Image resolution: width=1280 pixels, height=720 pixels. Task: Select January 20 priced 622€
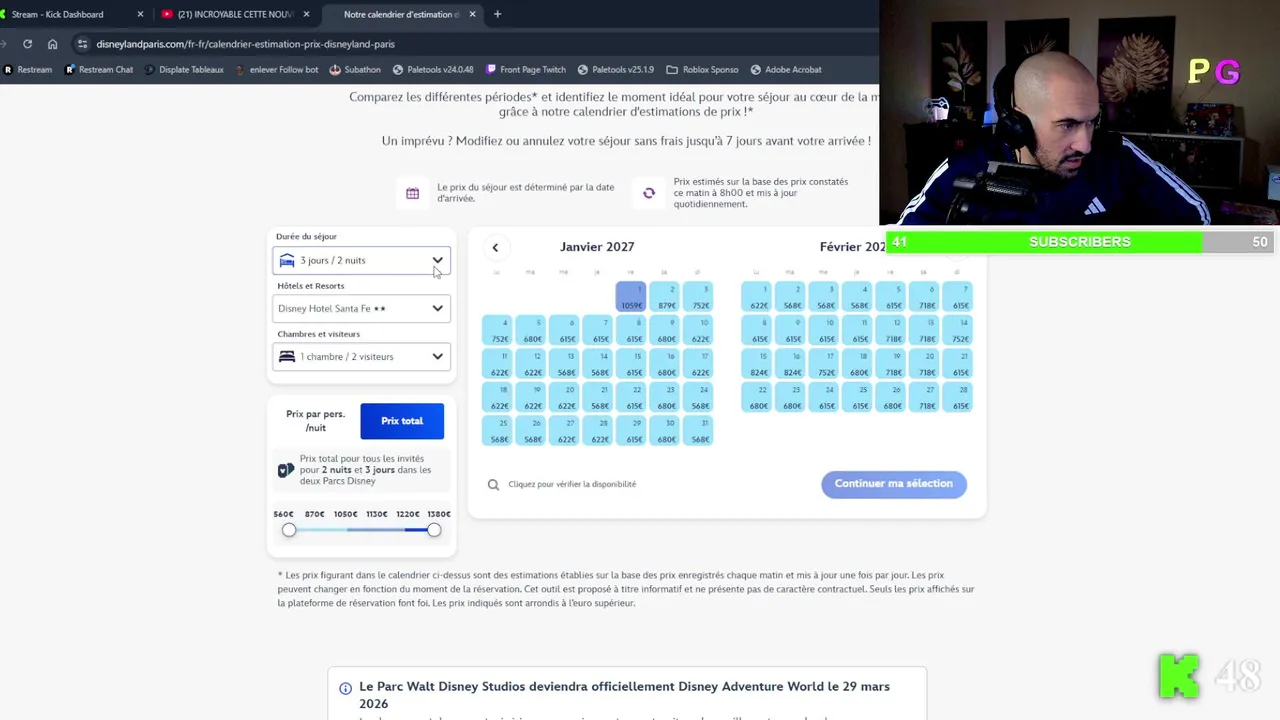[x=565, y=397]
